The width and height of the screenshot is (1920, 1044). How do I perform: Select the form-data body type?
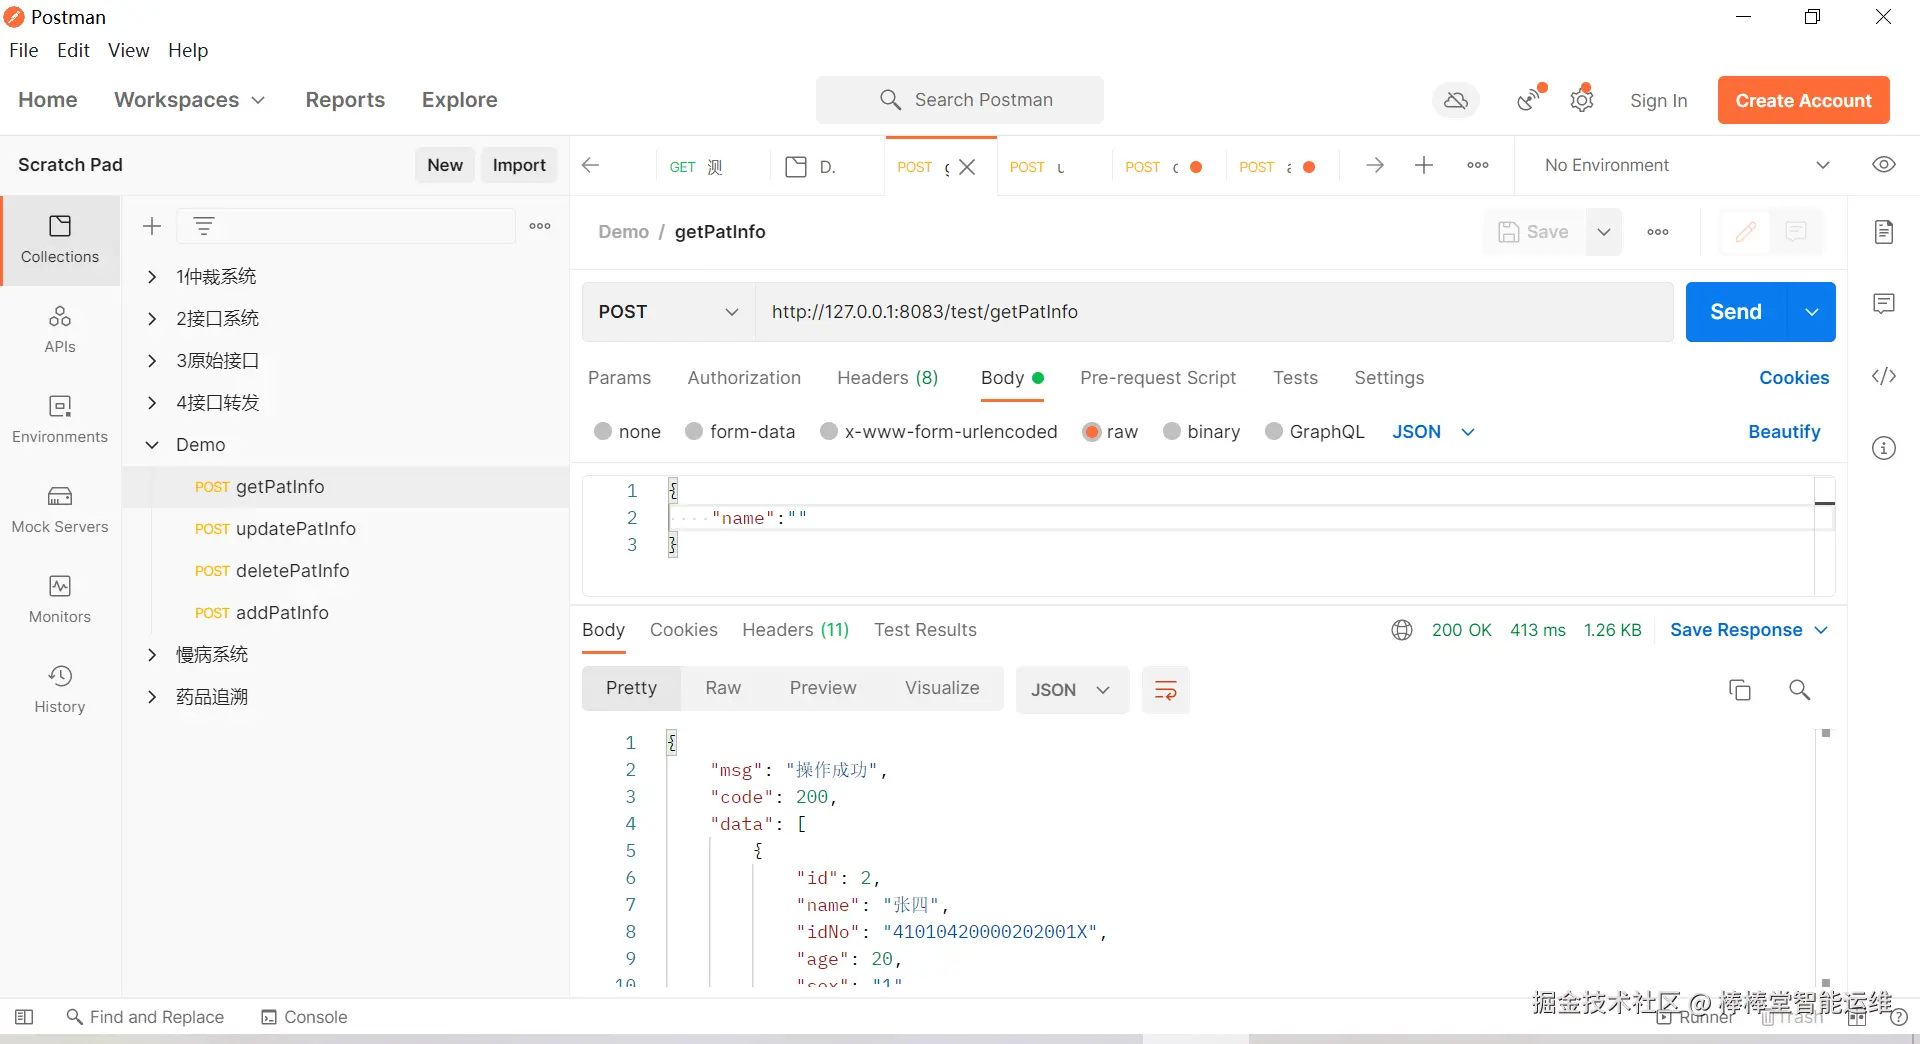click(x=694, y=432)
